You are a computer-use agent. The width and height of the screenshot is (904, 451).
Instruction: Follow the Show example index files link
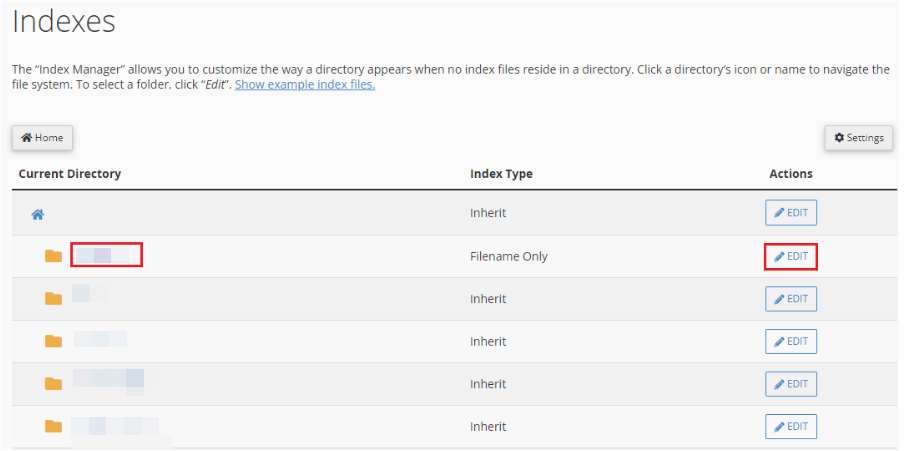point(305,85)
